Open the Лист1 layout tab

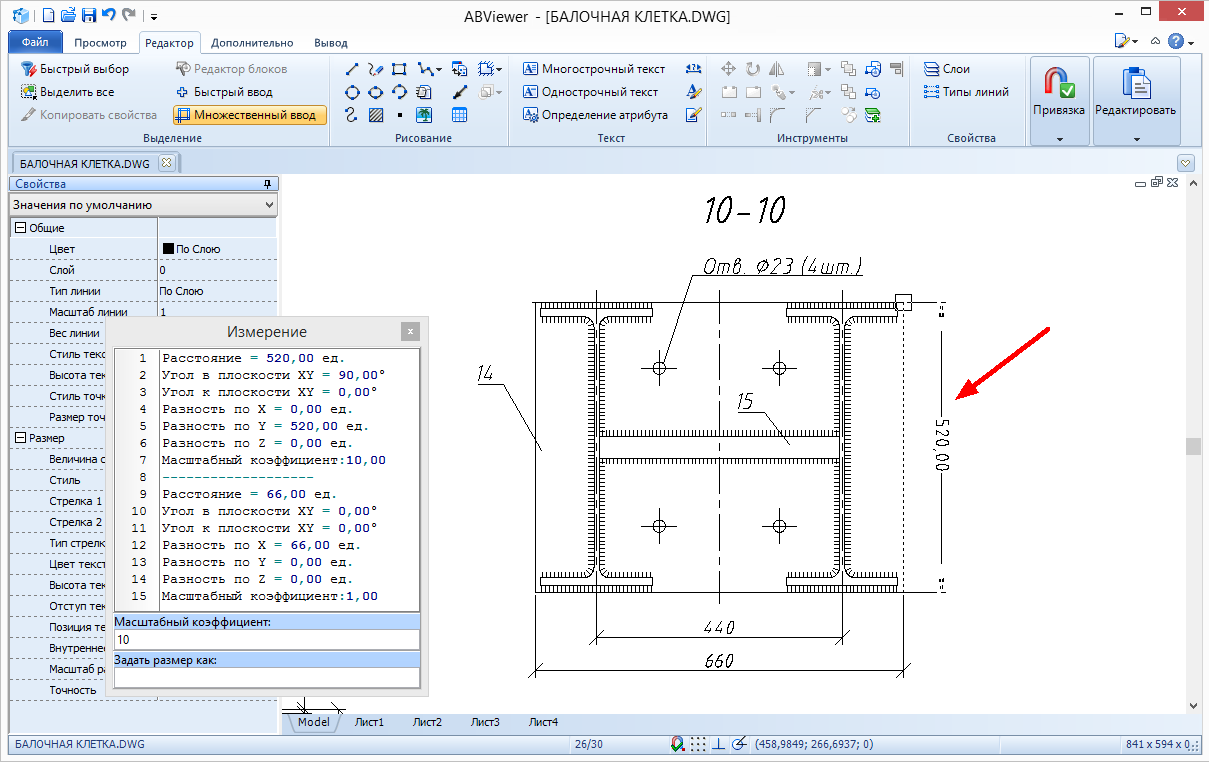[369, 722]
